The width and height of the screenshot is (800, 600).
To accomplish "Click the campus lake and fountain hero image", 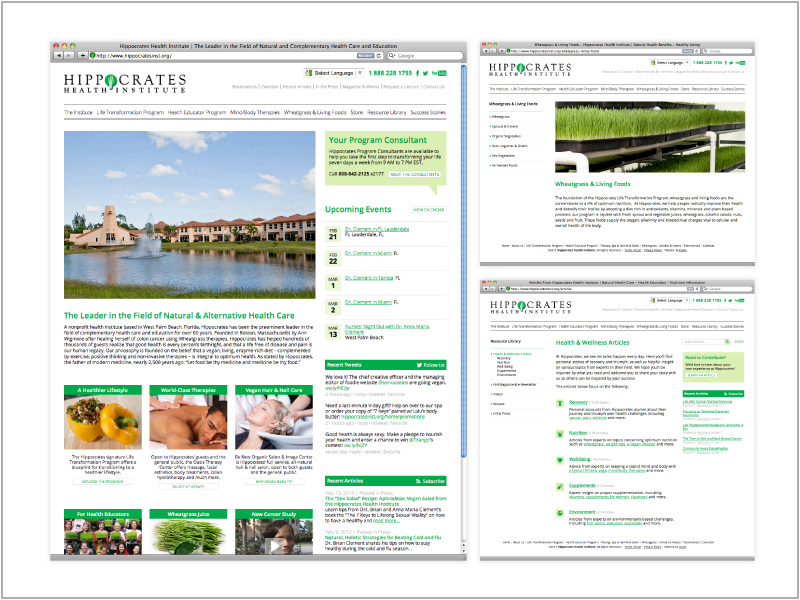I will pos(189,215).
